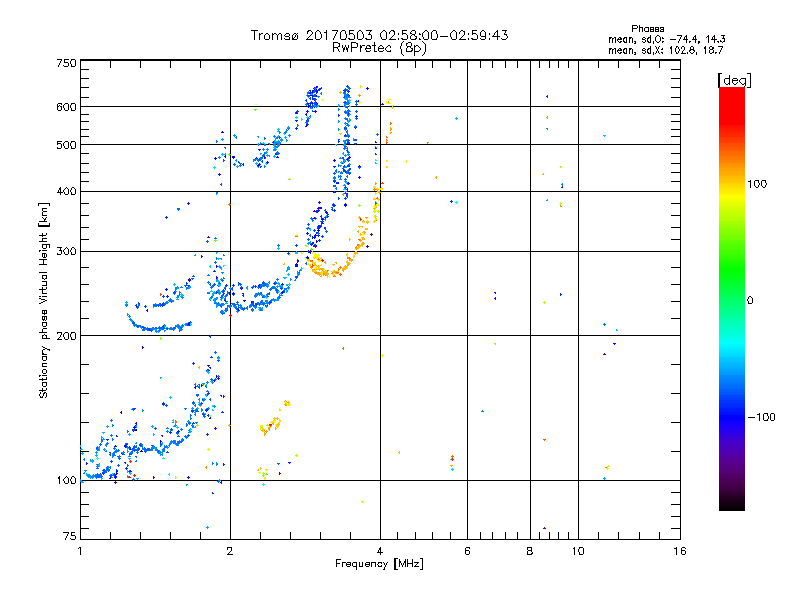
Task: Click the y-axis tick label '400'
Action: click(x=66, y=191)
